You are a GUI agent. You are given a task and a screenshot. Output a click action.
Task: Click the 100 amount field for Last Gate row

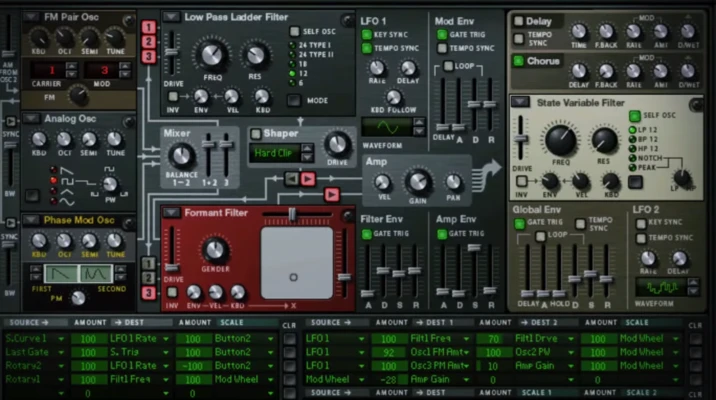coord(88,353)
